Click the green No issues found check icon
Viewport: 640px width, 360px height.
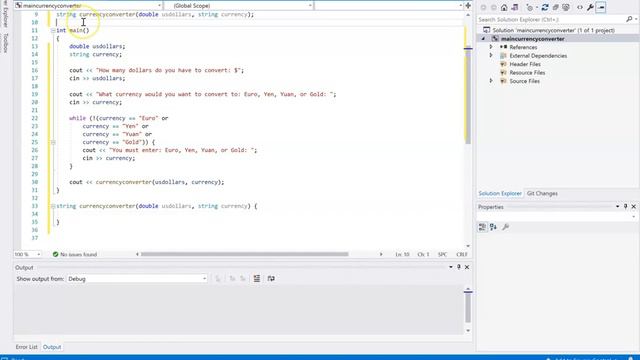(55, 254)
